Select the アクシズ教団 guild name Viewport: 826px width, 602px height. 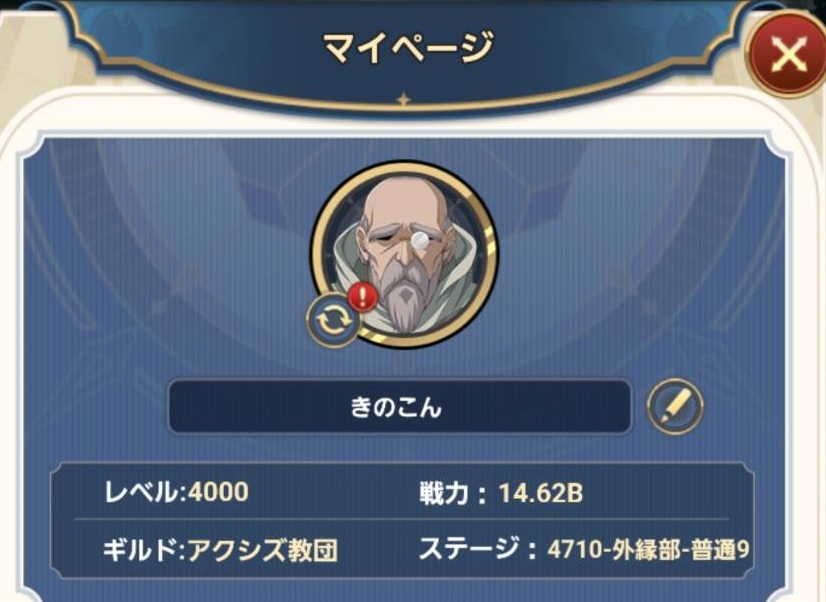click(263, 551)
